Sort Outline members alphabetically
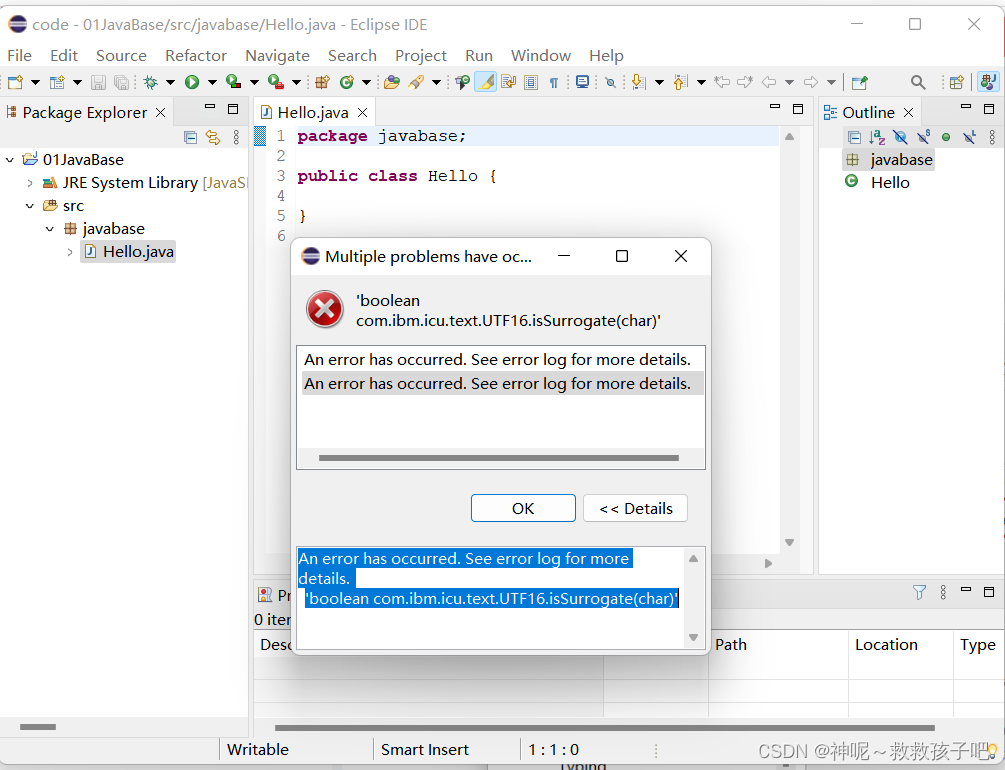 point(876,136)
